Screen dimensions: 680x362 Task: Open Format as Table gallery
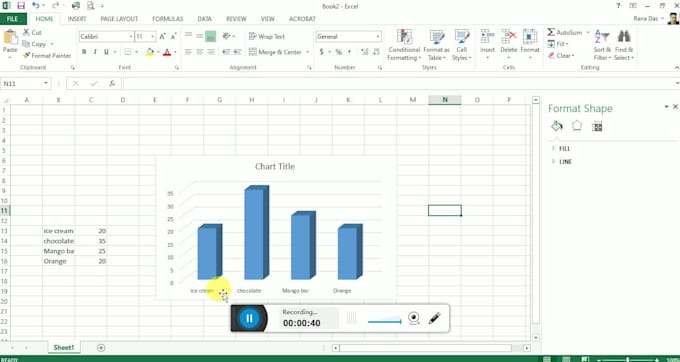[x=436, y=45]
